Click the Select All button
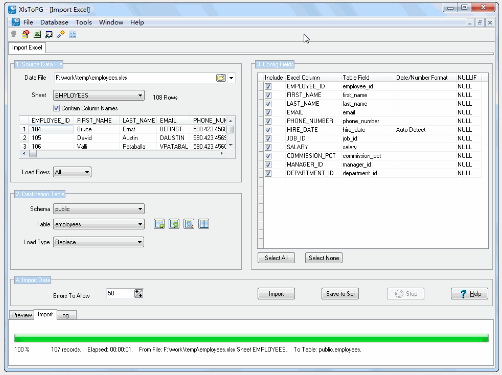The image size is (502, 375). [276, 258]
